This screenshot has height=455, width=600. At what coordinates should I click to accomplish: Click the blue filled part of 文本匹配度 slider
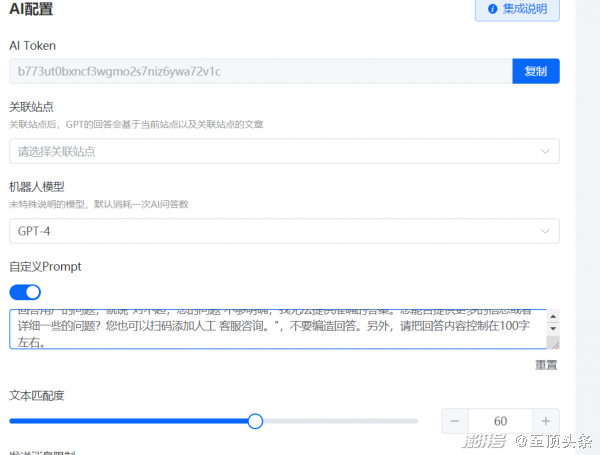130,421
